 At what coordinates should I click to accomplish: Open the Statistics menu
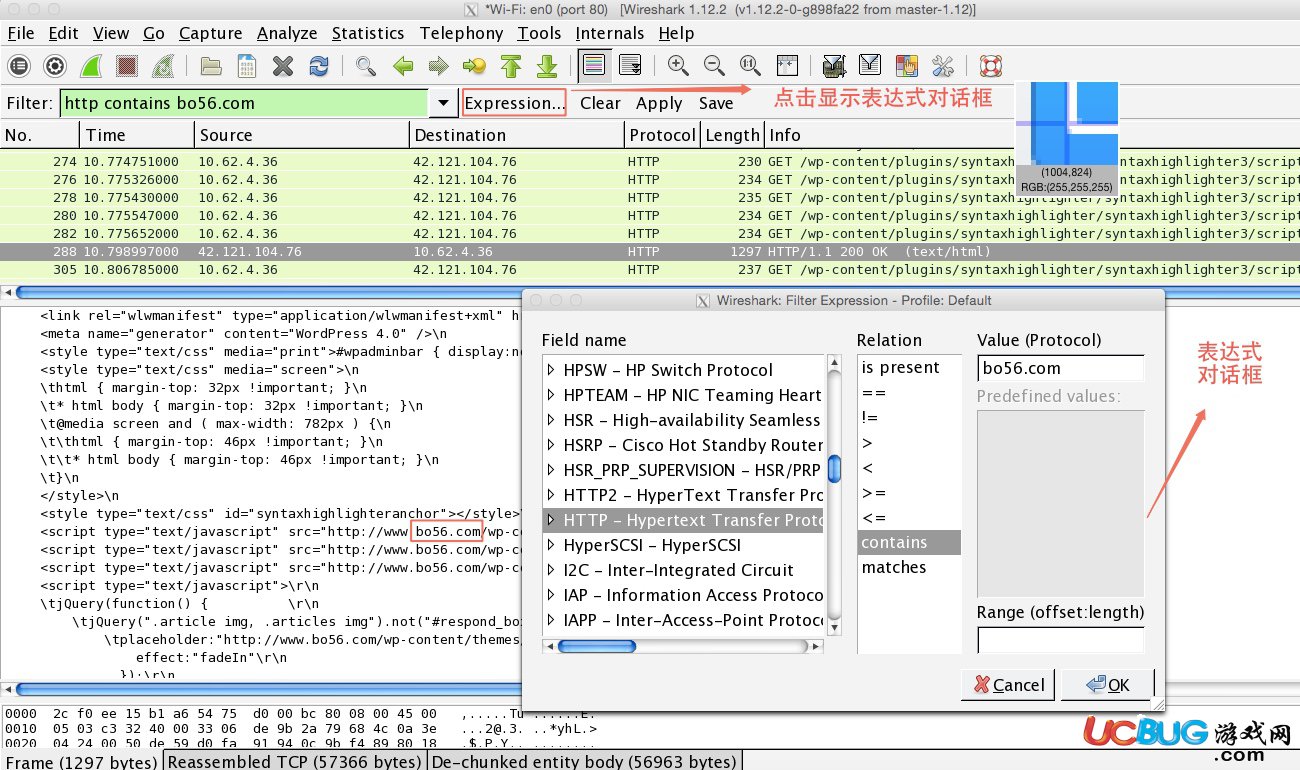pyautogui.click(x=368, y=33)
